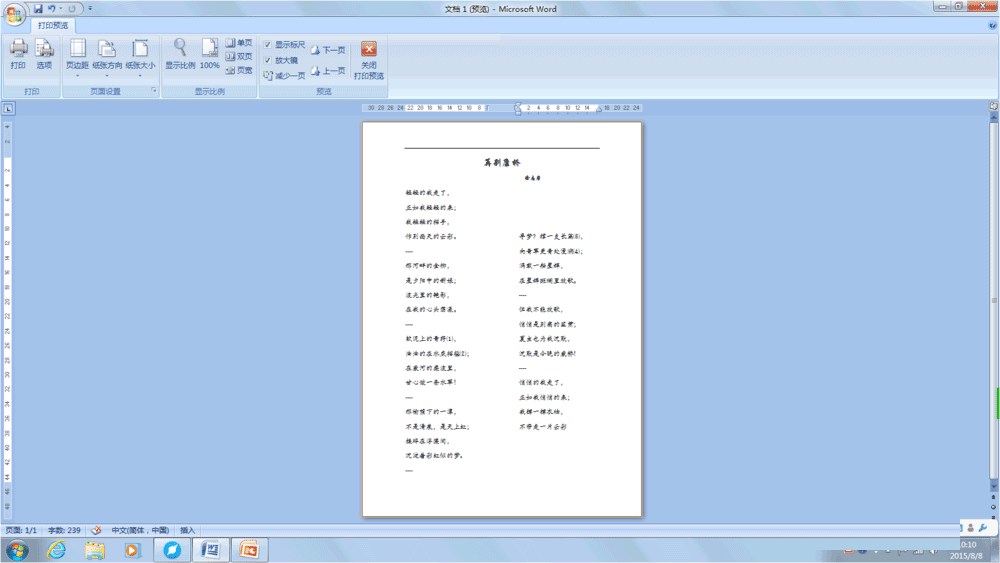Toggle Insert (插入) mode in status bar

point(188,530)
